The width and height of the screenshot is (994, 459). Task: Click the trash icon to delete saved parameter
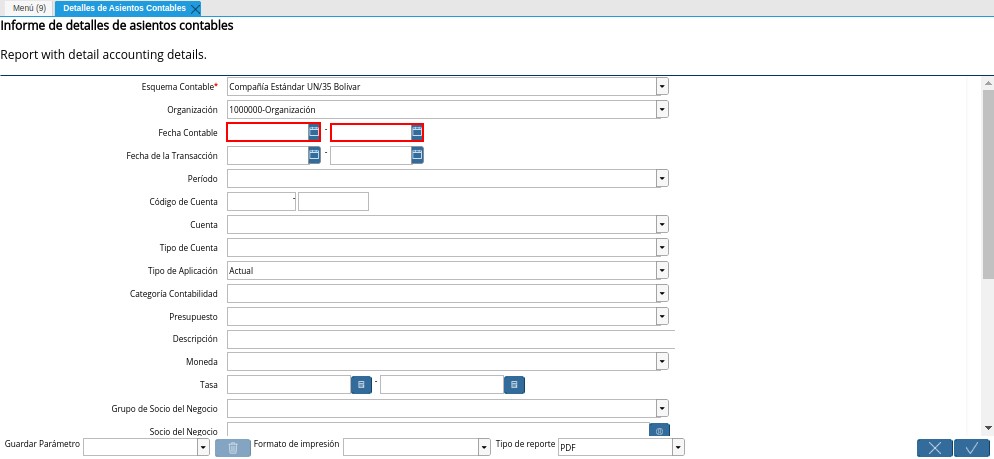pos(233,448)
